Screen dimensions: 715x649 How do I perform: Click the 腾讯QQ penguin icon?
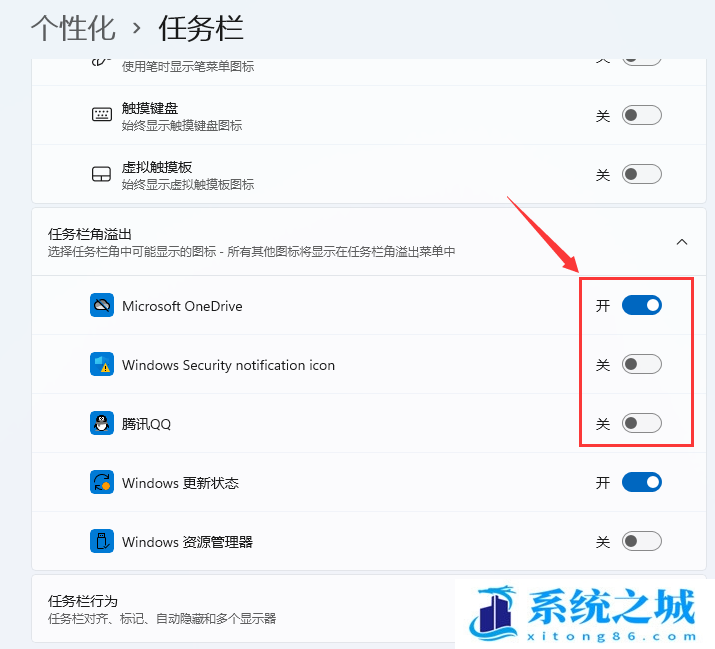pos(102,423)
